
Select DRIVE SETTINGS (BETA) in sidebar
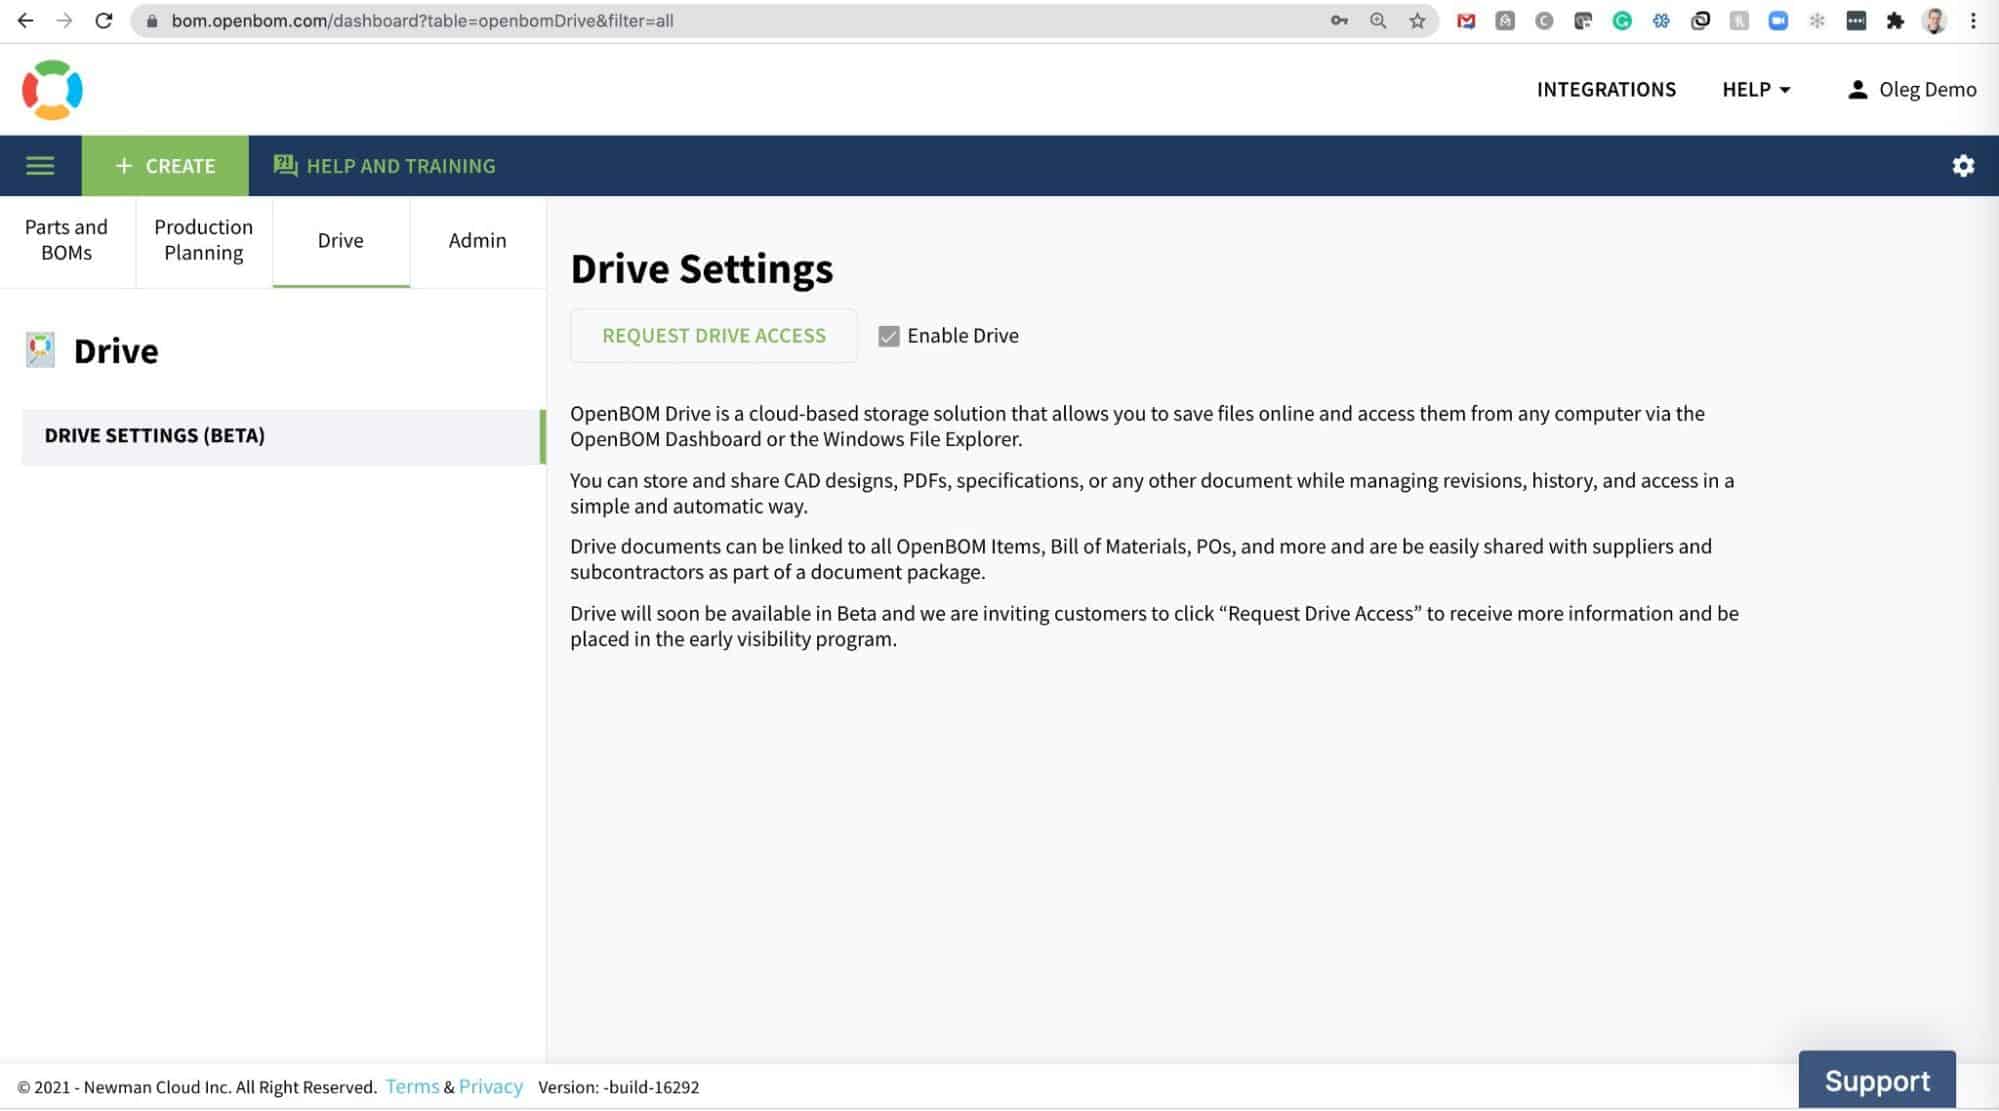pos(283,436)
